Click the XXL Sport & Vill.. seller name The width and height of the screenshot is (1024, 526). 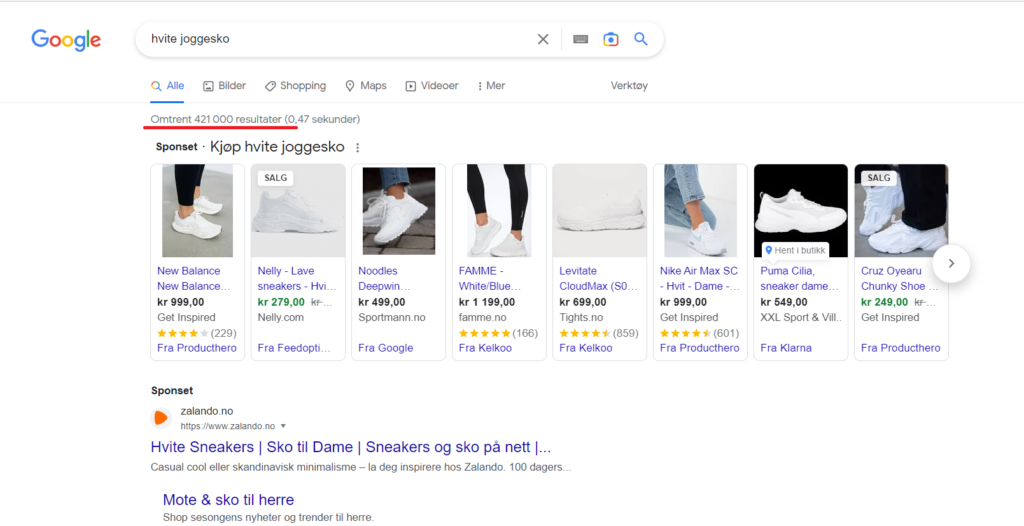801,317
